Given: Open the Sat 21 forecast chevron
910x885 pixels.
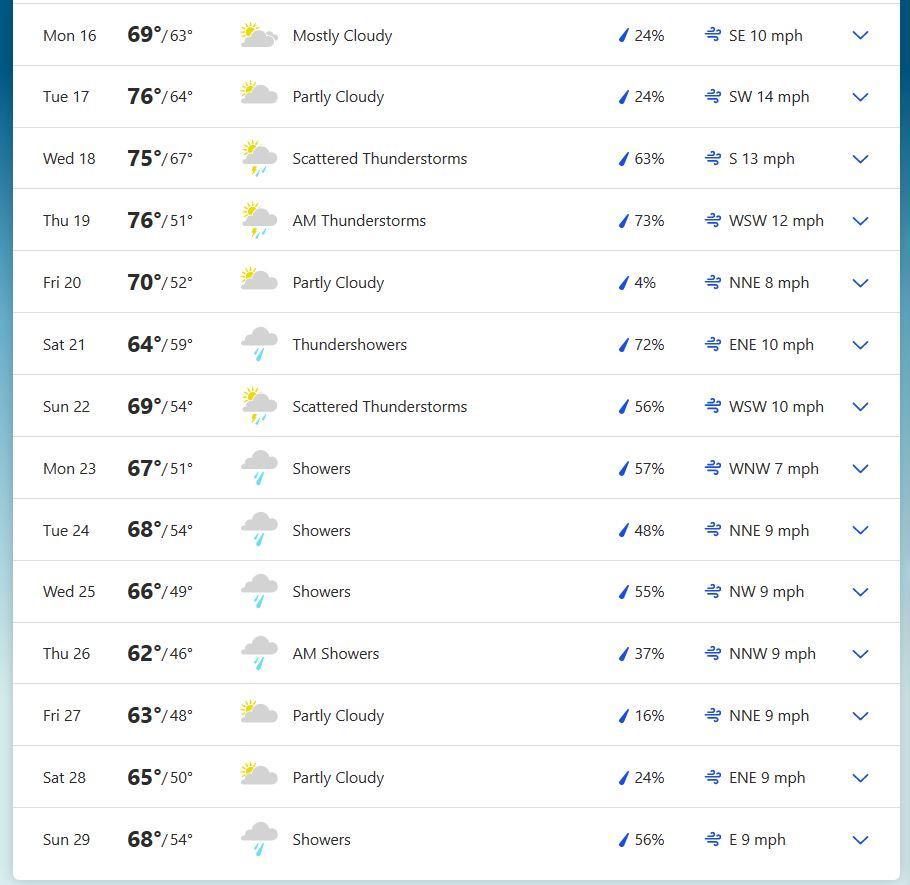Looking at the screenshot, I should click(860, 345).
